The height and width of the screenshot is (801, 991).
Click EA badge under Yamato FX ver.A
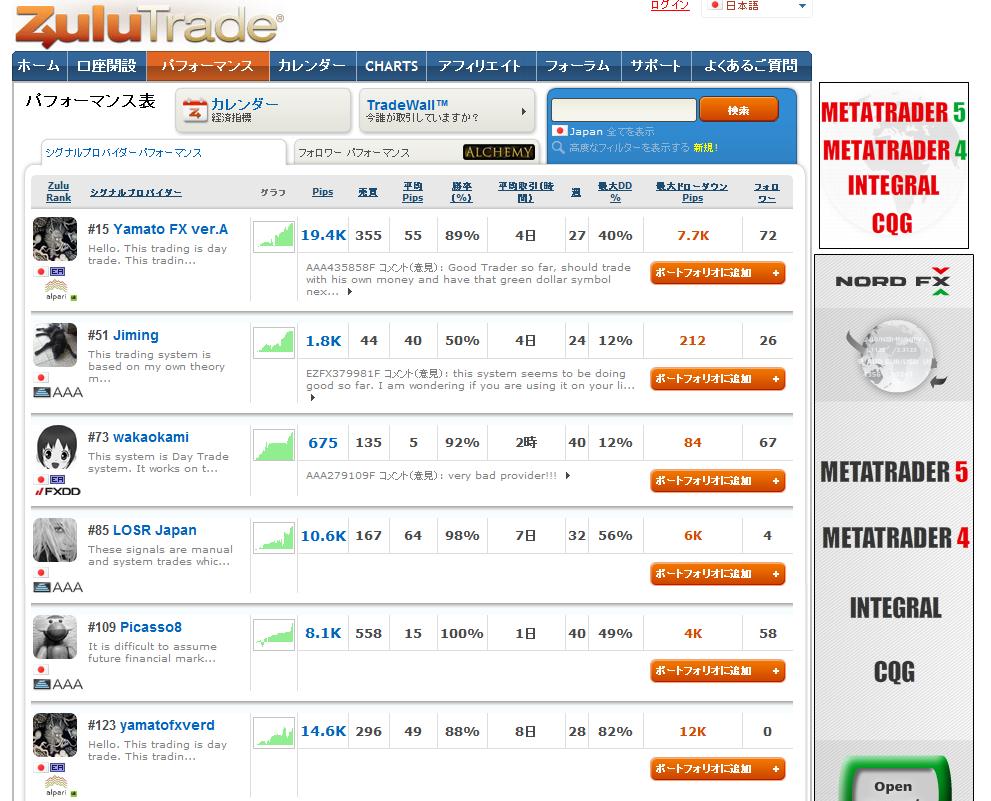pos(57,271)
